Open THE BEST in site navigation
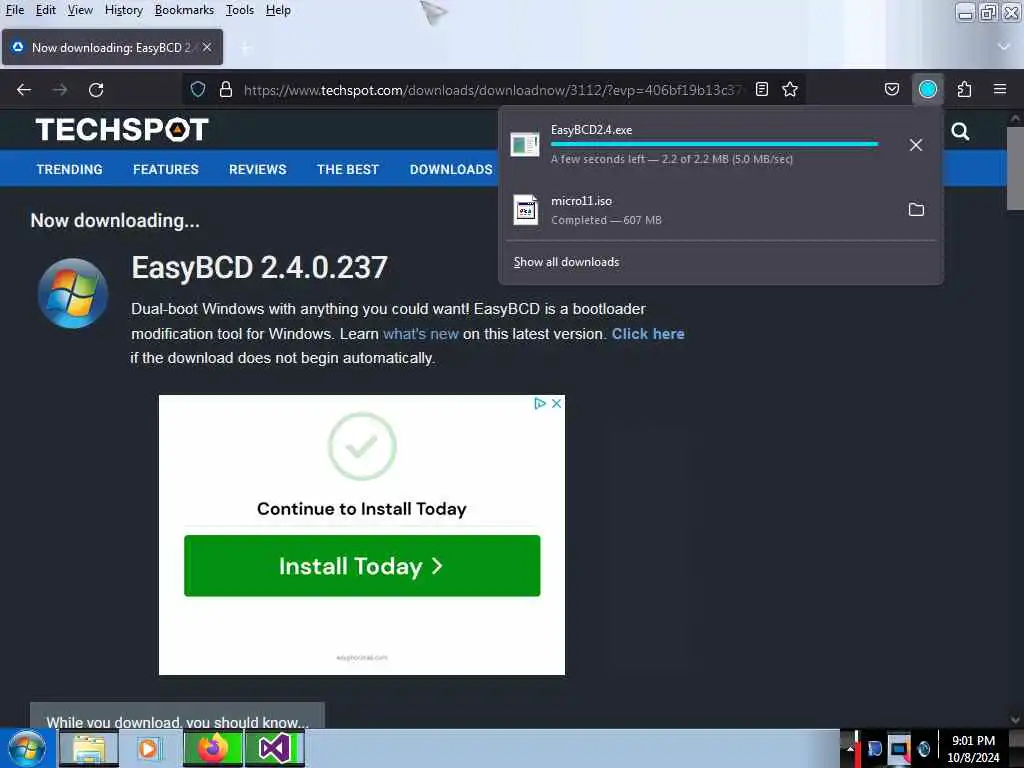Image resolution: width=1024 pixels, height=768 pixels. click(x=347, y=169)
